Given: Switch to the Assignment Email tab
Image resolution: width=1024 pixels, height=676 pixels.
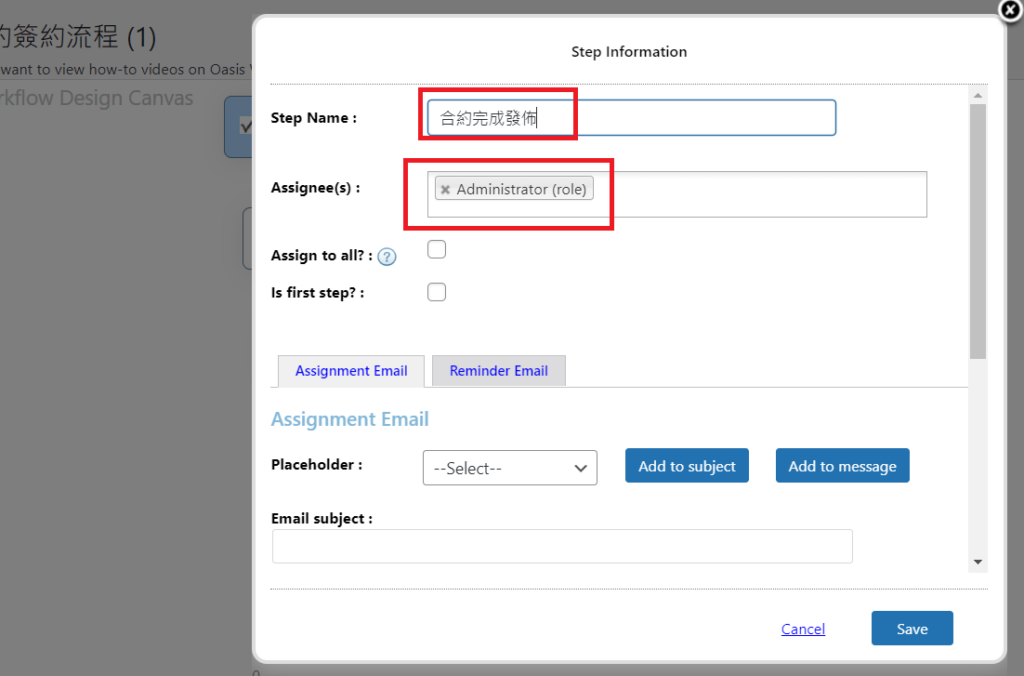Looking at the screenshot, I should [x=351, y=371].
